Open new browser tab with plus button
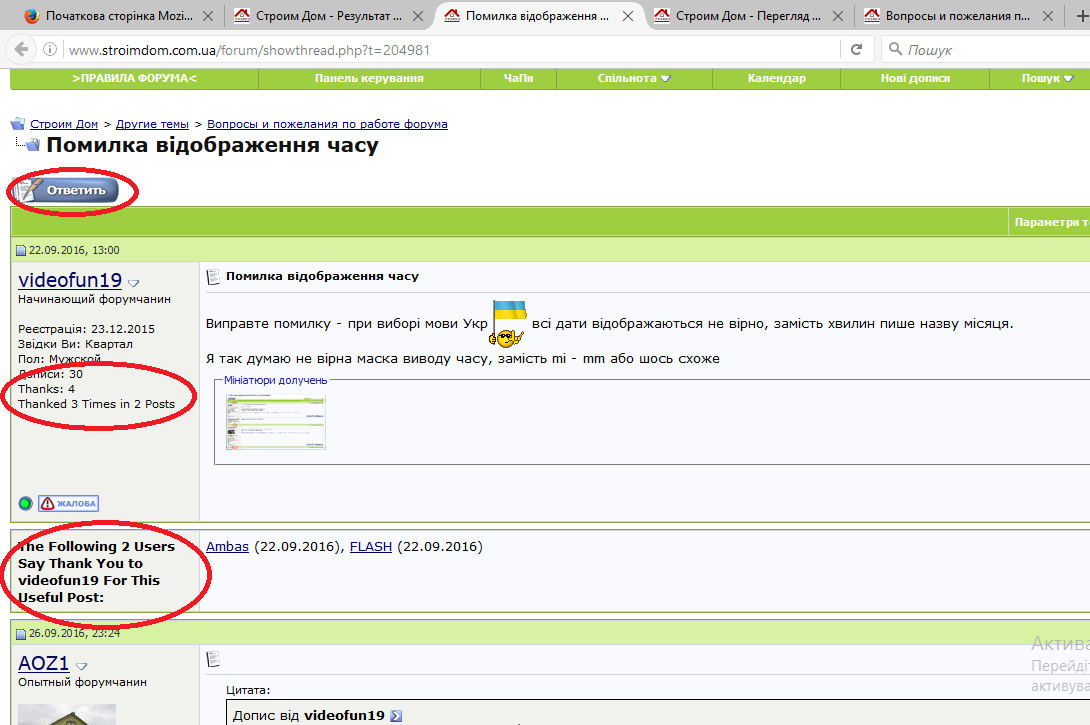This screenshot has width=1090, height=725. [1081, 15]
